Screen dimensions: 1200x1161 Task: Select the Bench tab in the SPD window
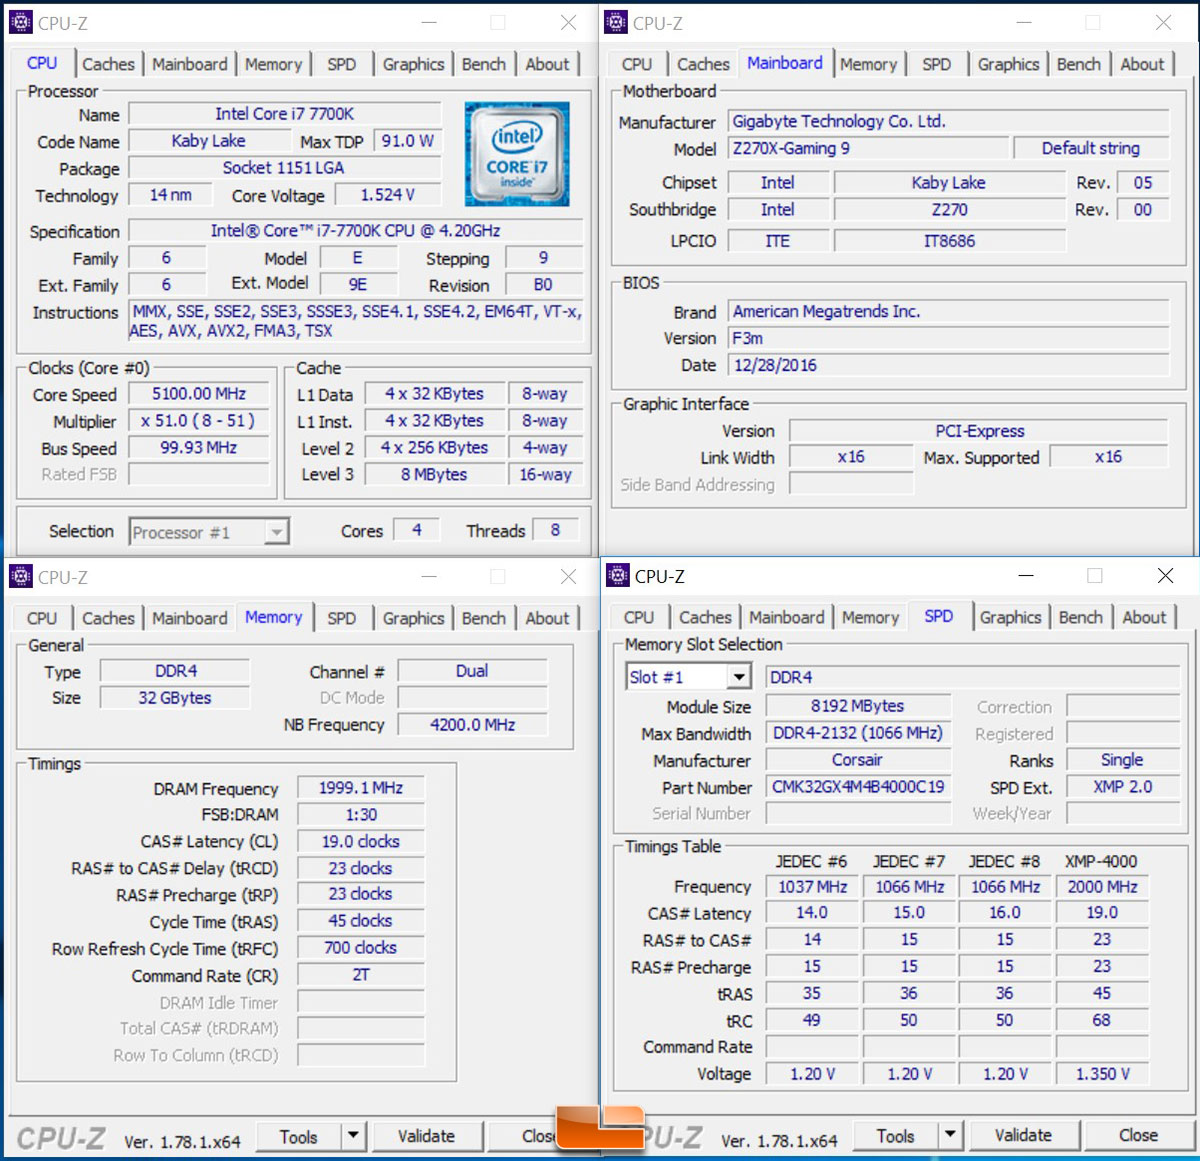click(1081, 617)
